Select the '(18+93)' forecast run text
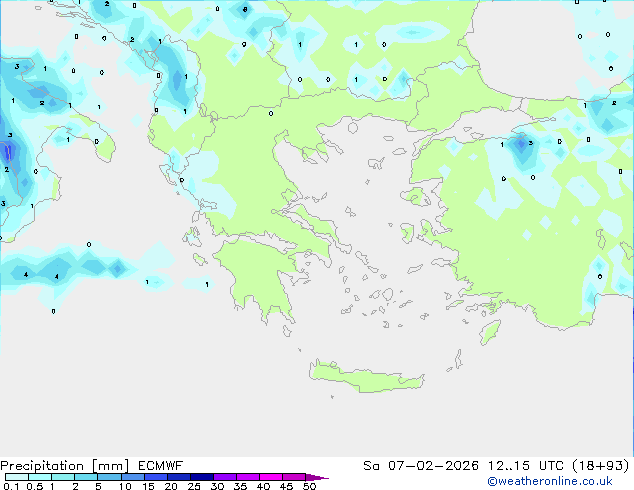Image resolution: width=634 pixels, height=490 pixels. point(600,465)
